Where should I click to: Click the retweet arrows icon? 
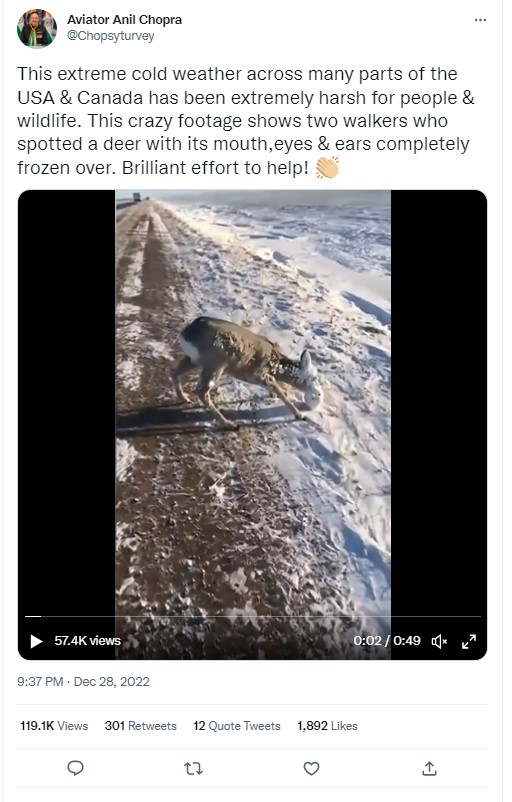coord(193,768)
